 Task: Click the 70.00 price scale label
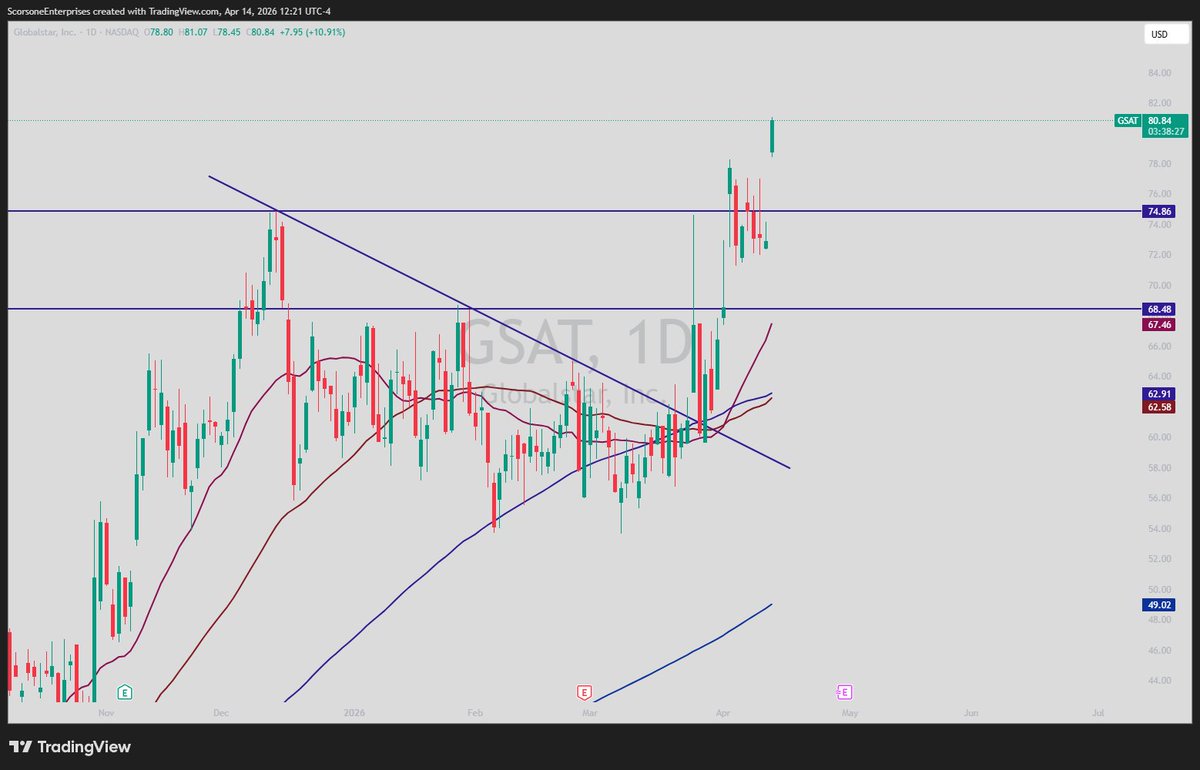pyautogui.click(x=1160, y=286)
